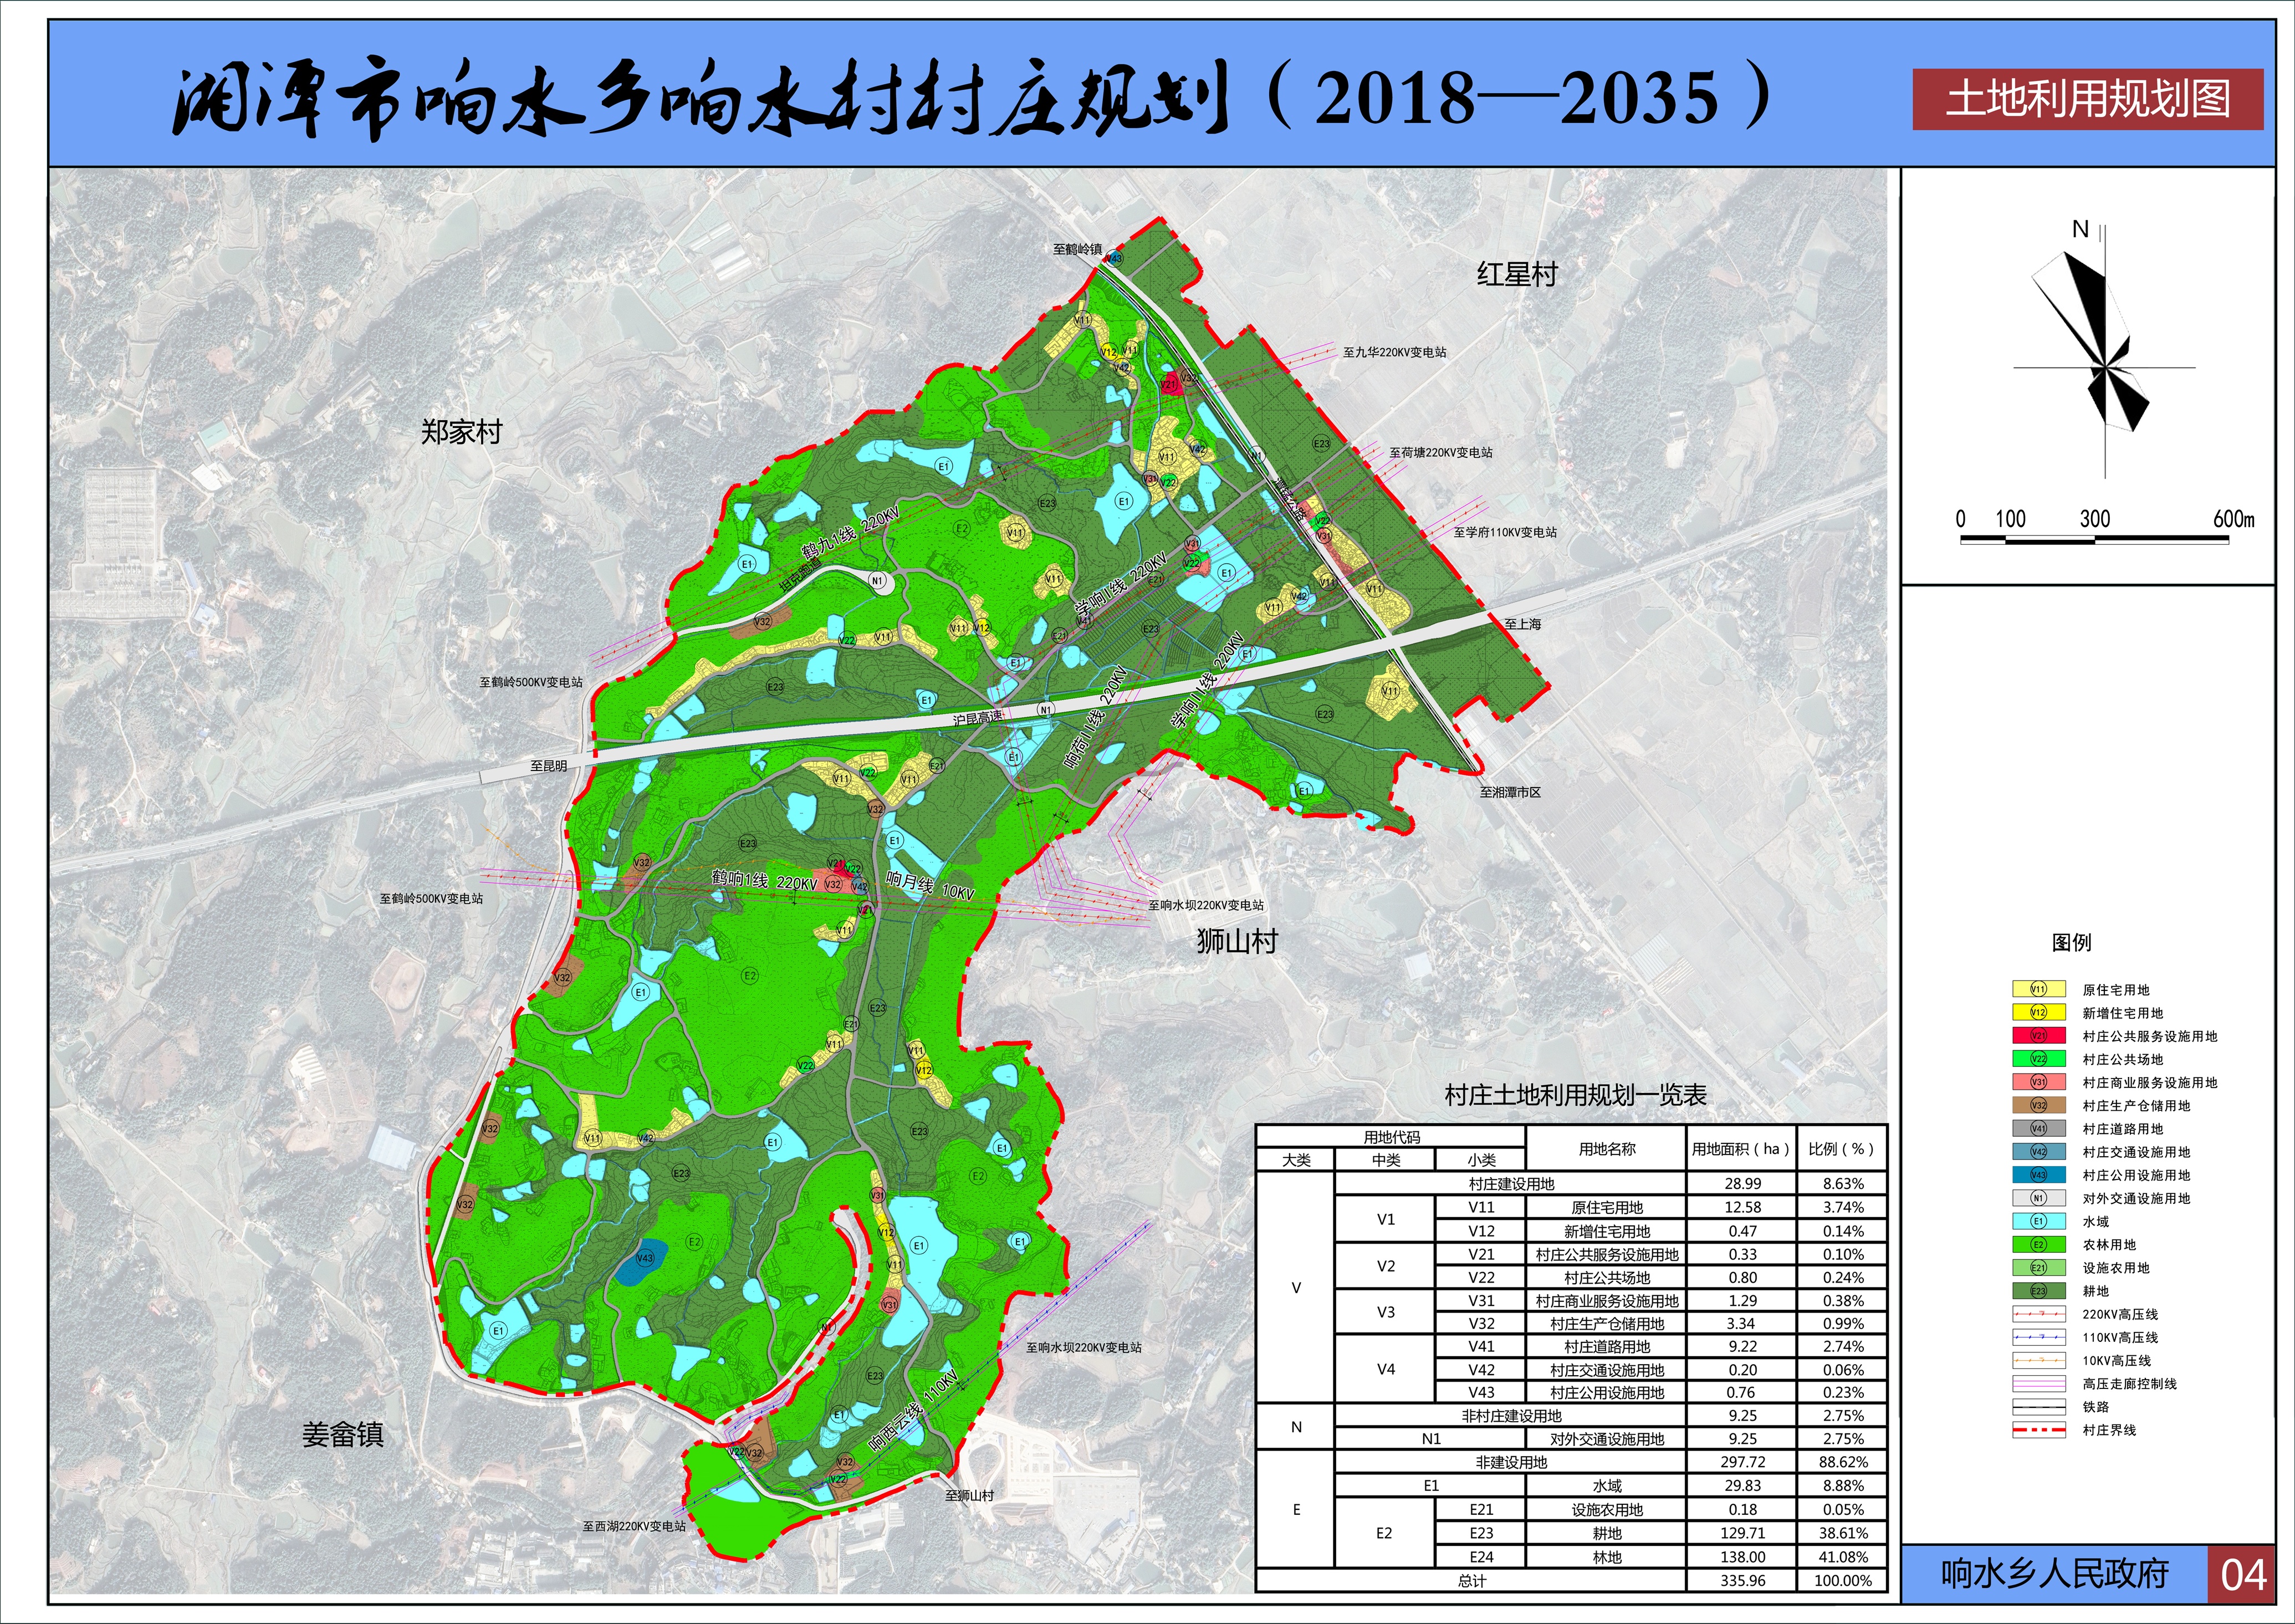Click the 响月线 10KV power line label

pyautogui.click(x=930, y=885)
